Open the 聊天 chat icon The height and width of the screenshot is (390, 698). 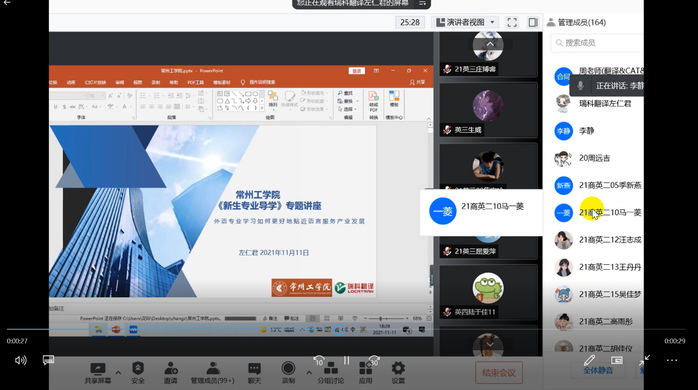click(x=254, y=369)
